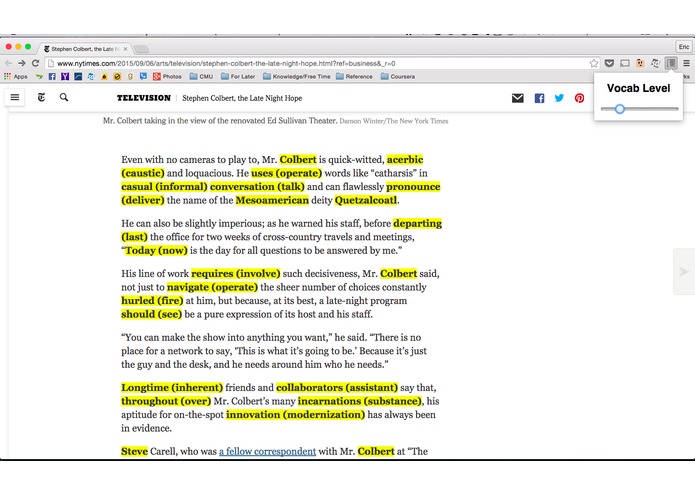695x494 pixels.
Task: Bookmark this page with the star icon
Action: 593,63
